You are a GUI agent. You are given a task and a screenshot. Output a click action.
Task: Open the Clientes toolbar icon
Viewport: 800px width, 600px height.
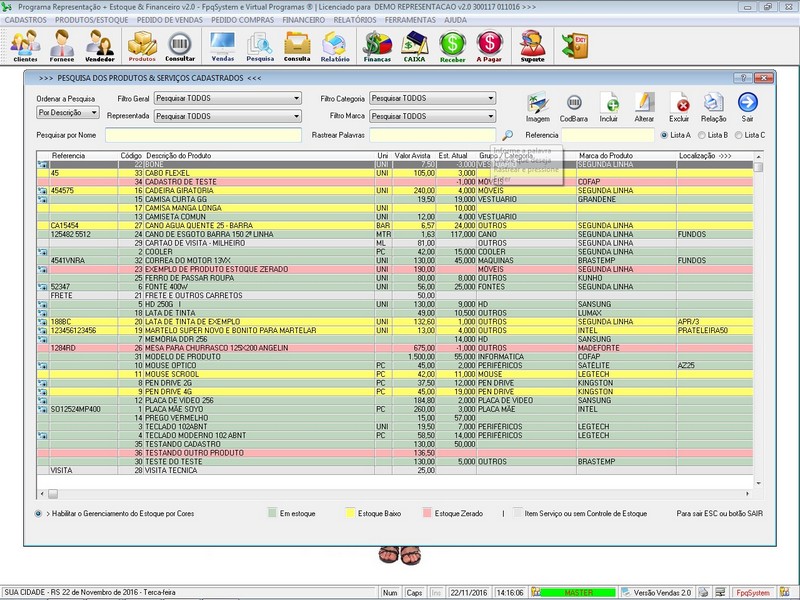pos(25,46)
